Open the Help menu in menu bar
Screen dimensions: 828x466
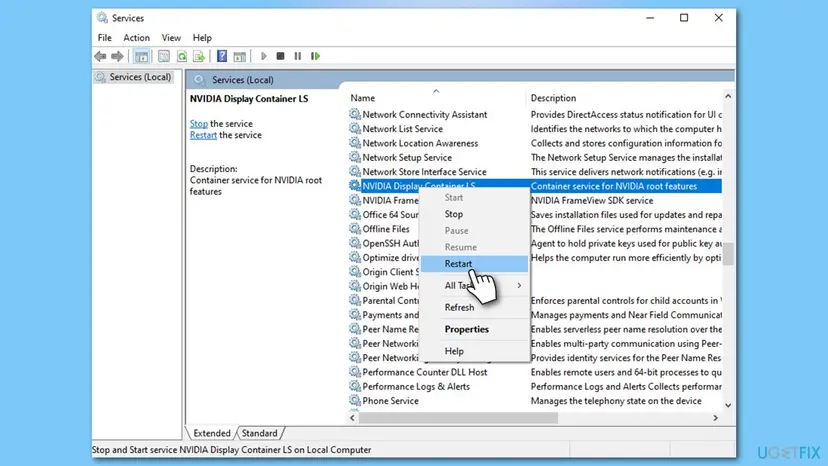pos(202,38)
